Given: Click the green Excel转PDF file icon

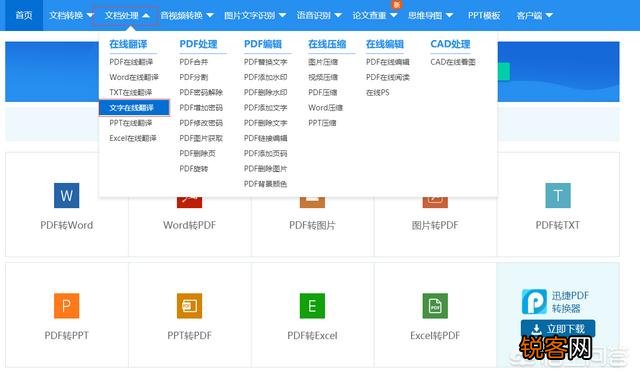Looking at the screenshot, I should pyautogui.click(x=435, y=306).
